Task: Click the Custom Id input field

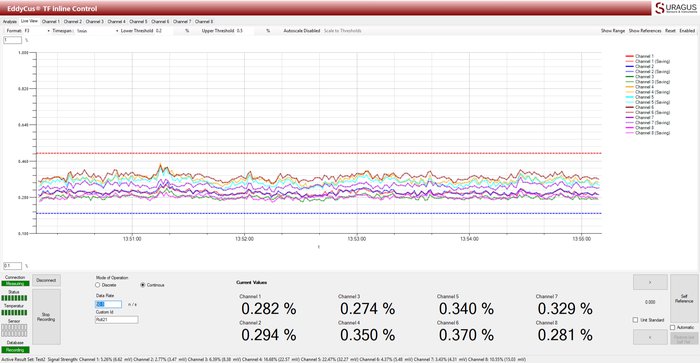Action: click(x=117, y=320)
